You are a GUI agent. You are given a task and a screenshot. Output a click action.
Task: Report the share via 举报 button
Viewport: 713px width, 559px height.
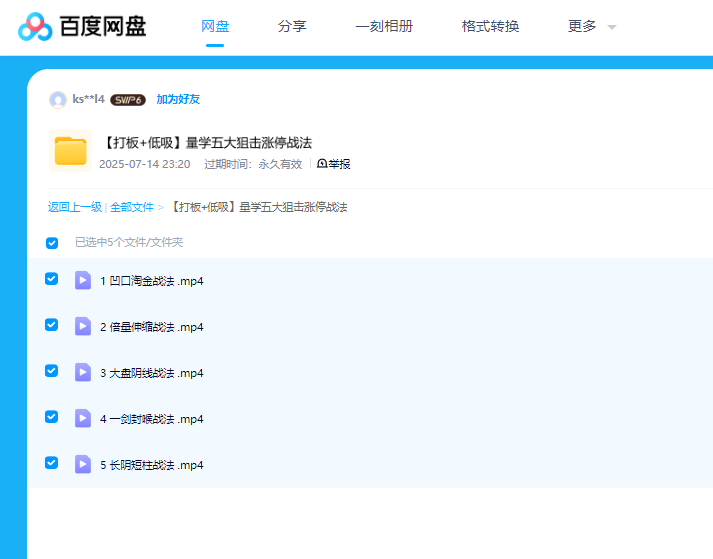tap(334, 164)
